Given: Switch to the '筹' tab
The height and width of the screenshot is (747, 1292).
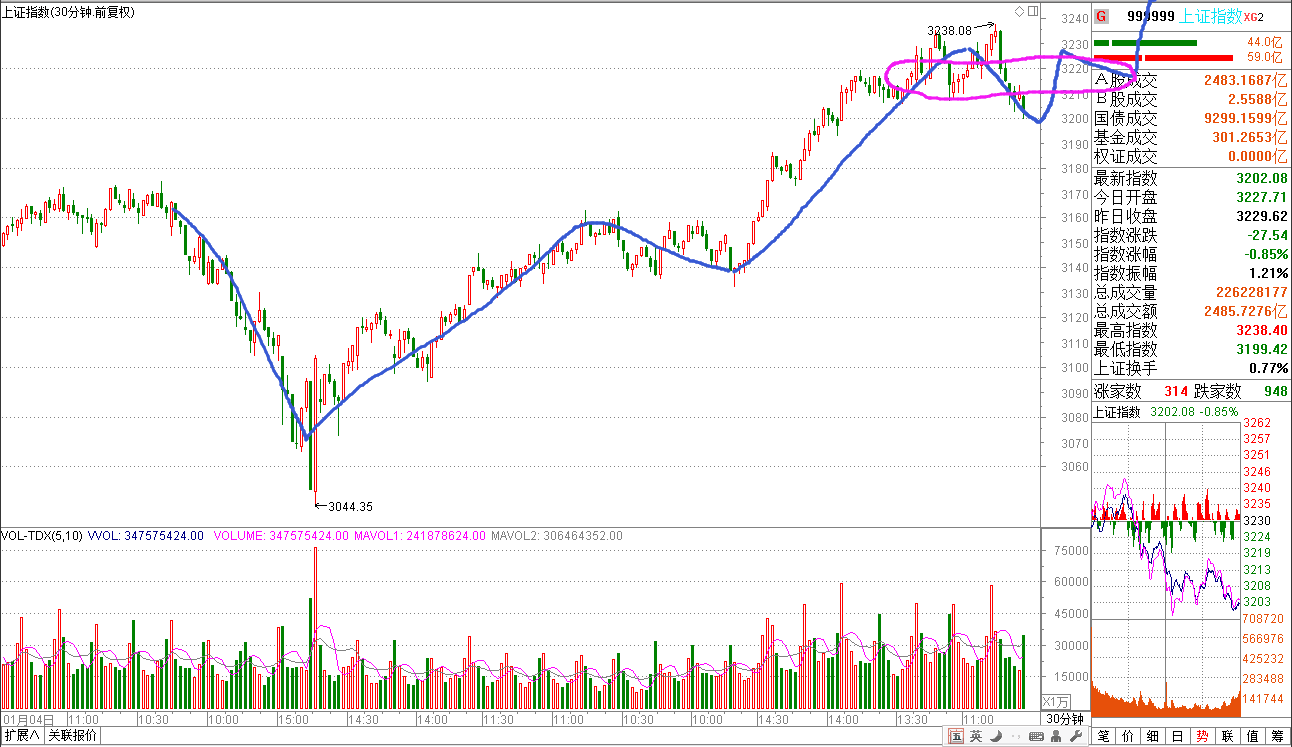Looking at the screenshot, I should point(1277,736).
